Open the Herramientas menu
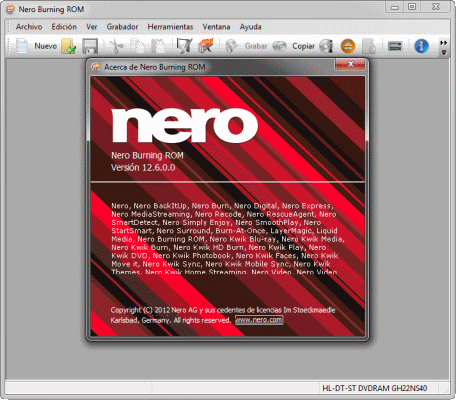This screenshot has height=400, width=456. point(170,27)
